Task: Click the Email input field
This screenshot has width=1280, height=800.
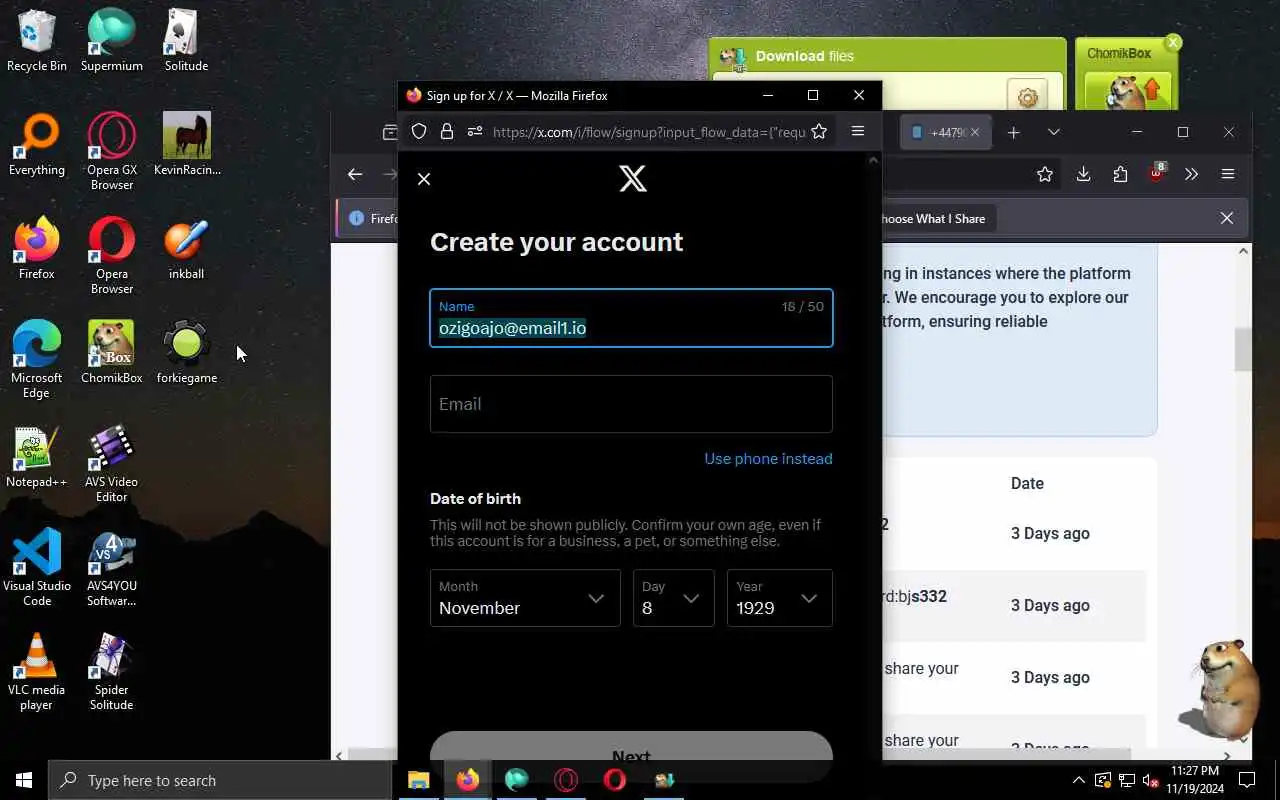Action: 631,404
